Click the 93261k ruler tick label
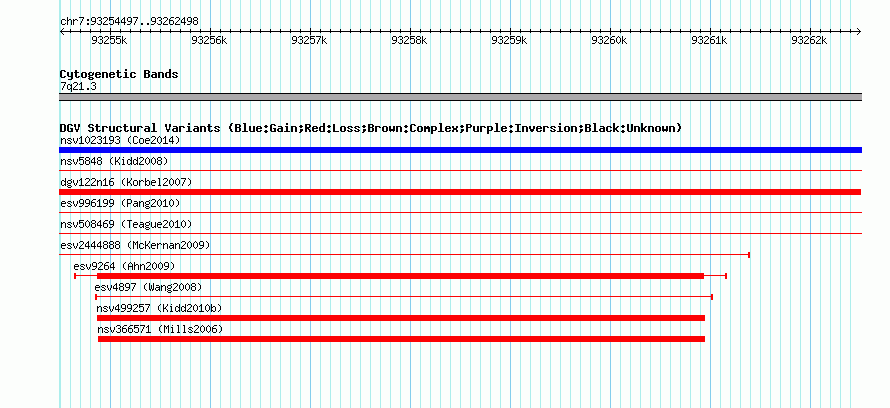 (x=710, y=40)
